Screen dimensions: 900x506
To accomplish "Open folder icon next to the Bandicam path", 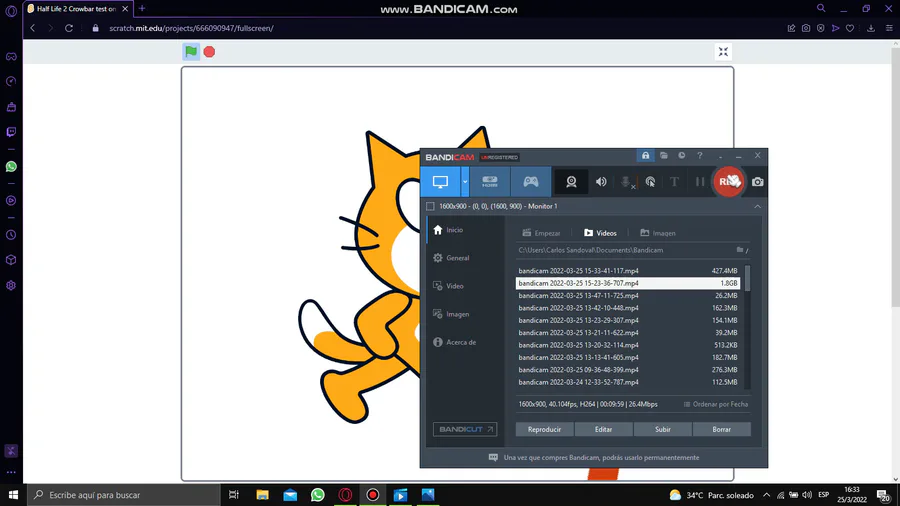I will tap(741, 250).
